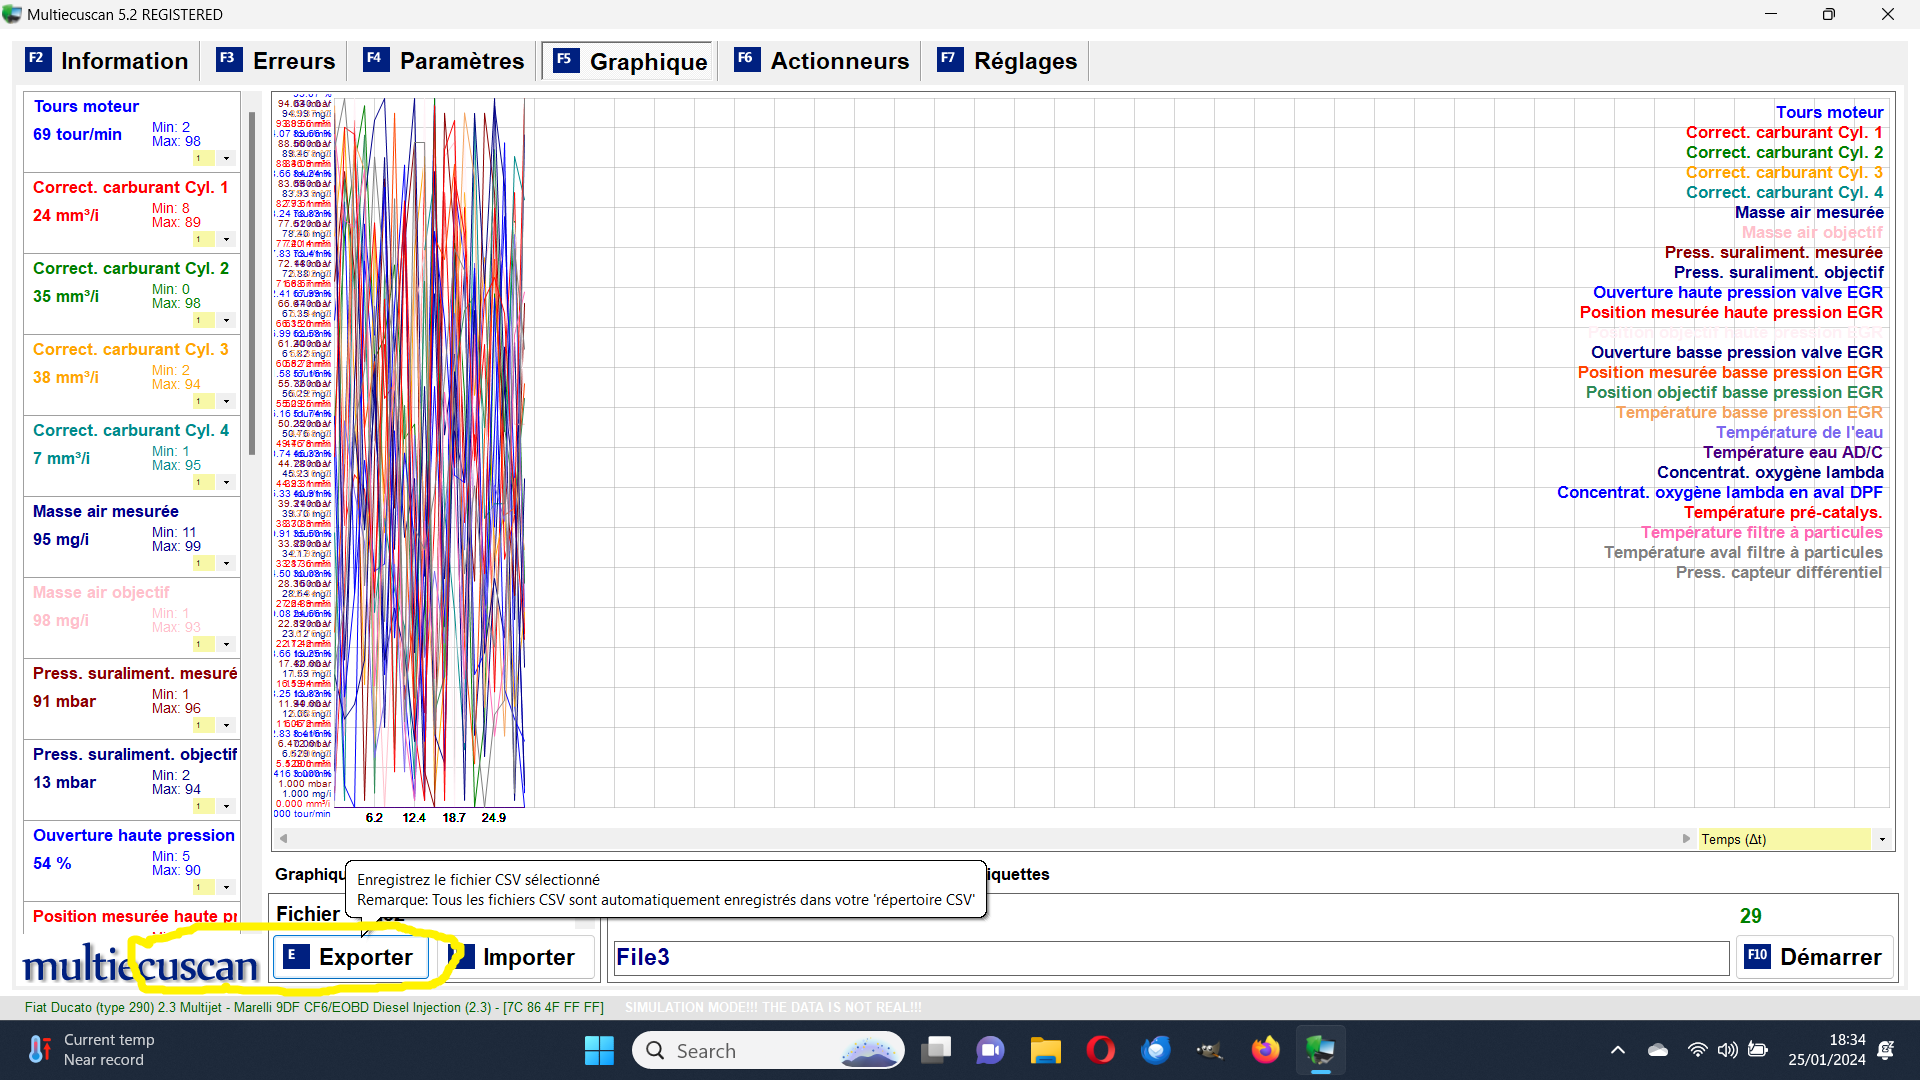Click the battery tray icon
Viewport: 1920px width, 1080px height.
point(1758,1050)
